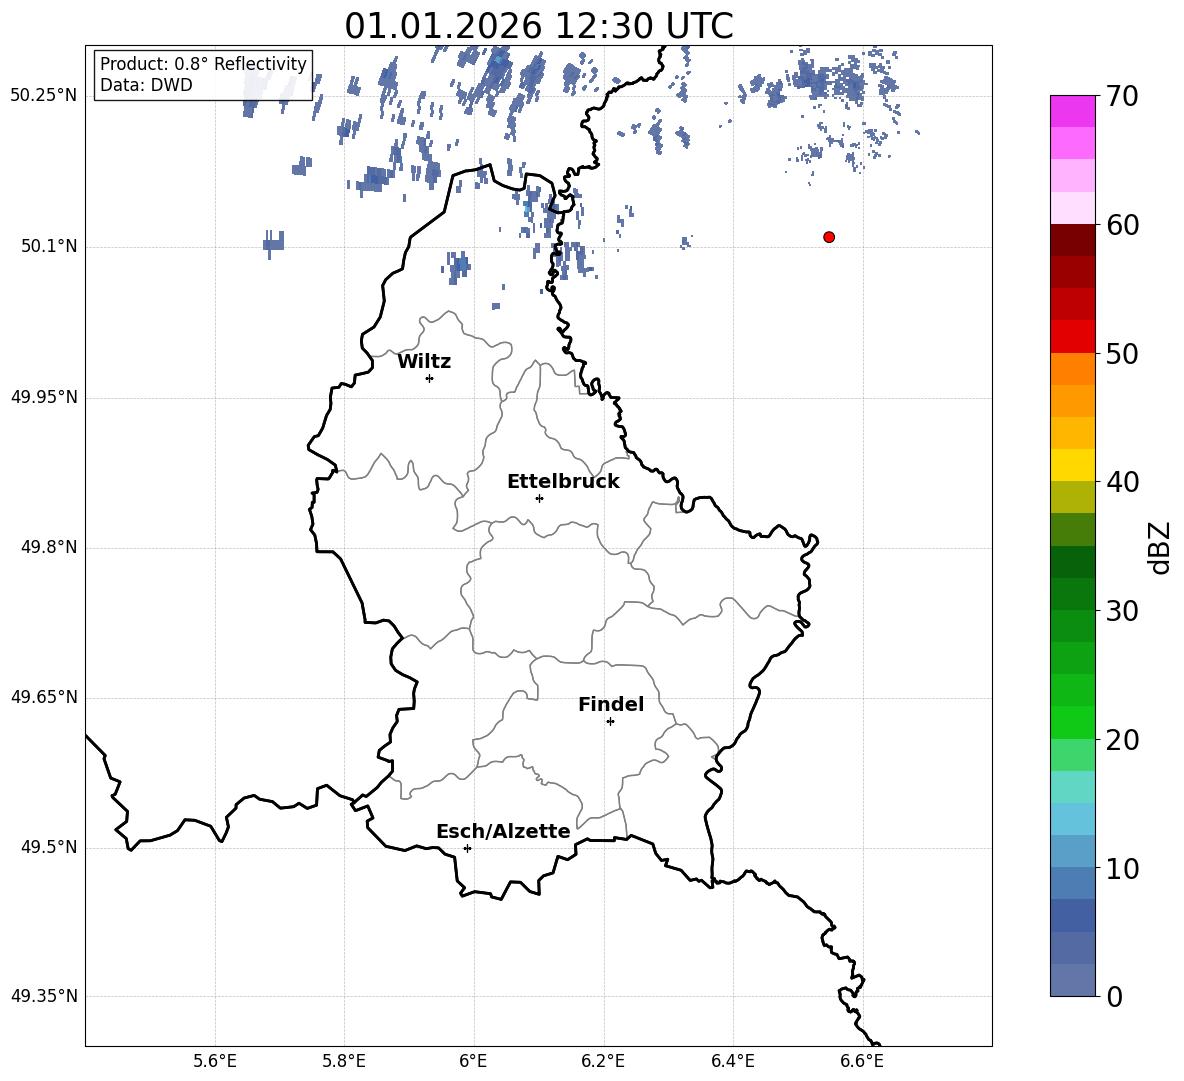Click the red dot marker on the map

tap(829, 237)
